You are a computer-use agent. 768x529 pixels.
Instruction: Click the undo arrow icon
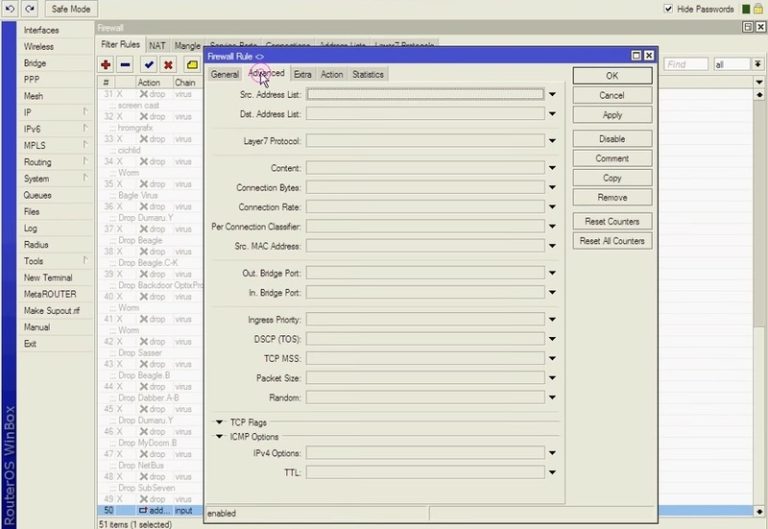(x=10, y=9)
